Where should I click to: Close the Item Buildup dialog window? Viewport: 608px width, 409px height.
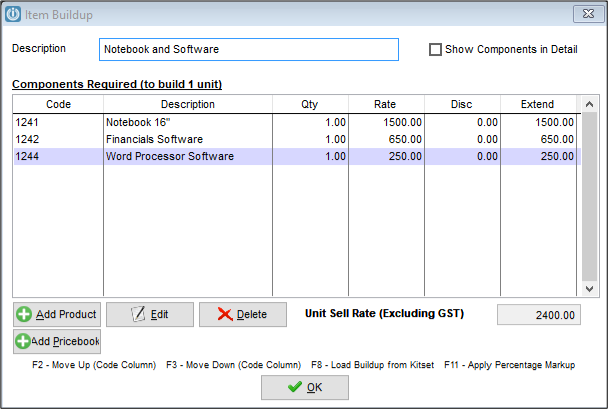pos(588,14)
